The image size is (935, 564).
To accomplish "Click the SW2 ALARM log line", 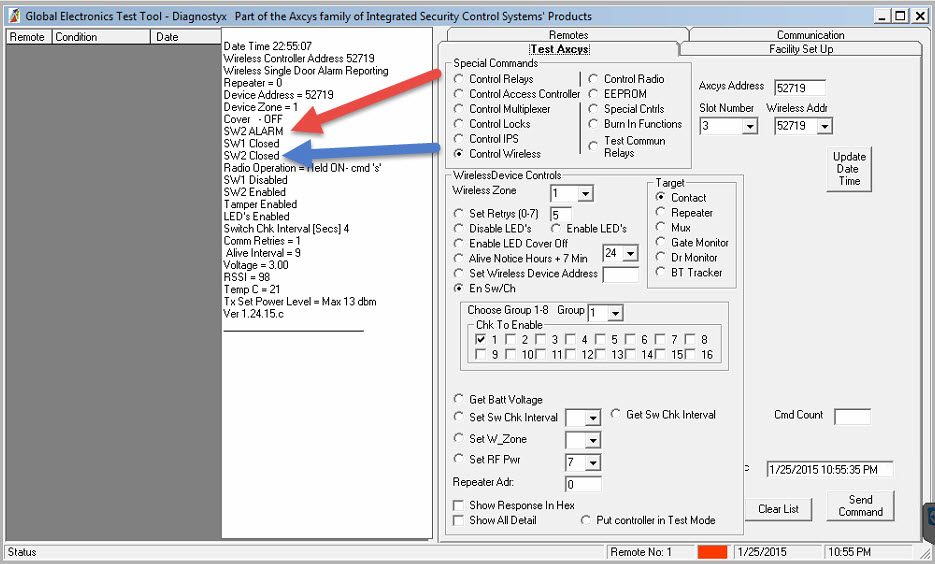I will (253, 131).
